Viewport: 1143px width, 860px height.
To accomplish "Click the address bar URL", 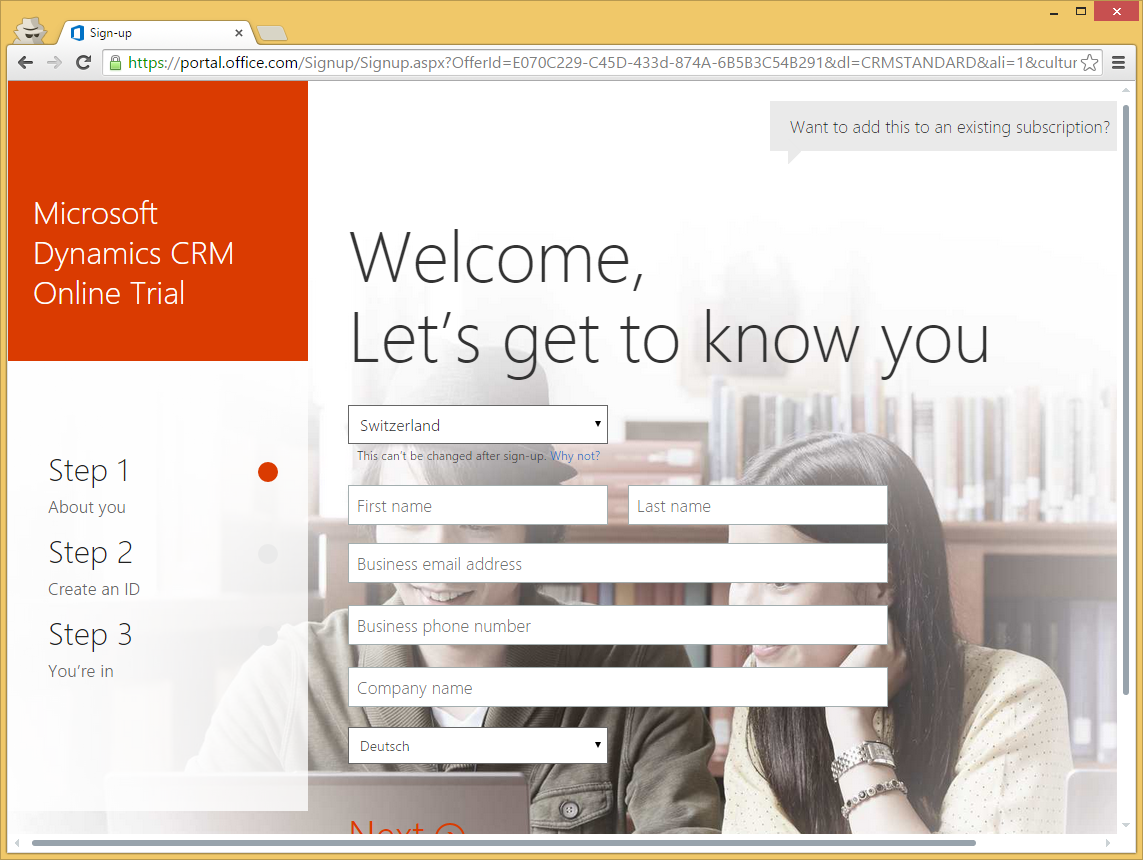I will click(x=602, y=63).
